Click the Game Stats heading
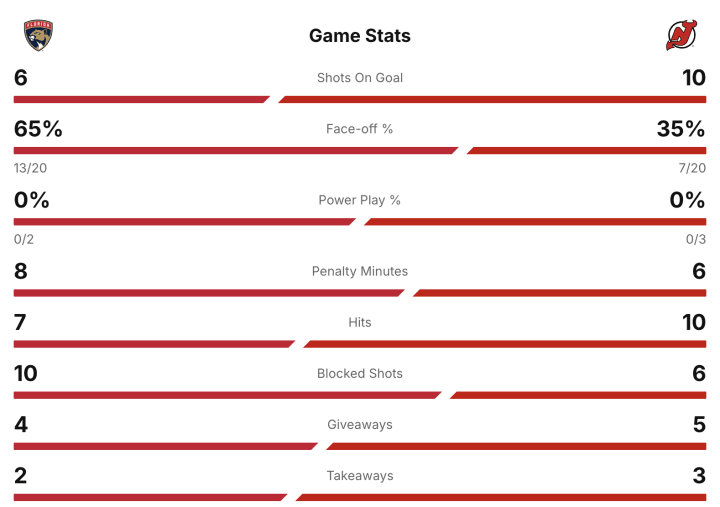This screenshot has width=720, height=507. click(x=360, y=36)
